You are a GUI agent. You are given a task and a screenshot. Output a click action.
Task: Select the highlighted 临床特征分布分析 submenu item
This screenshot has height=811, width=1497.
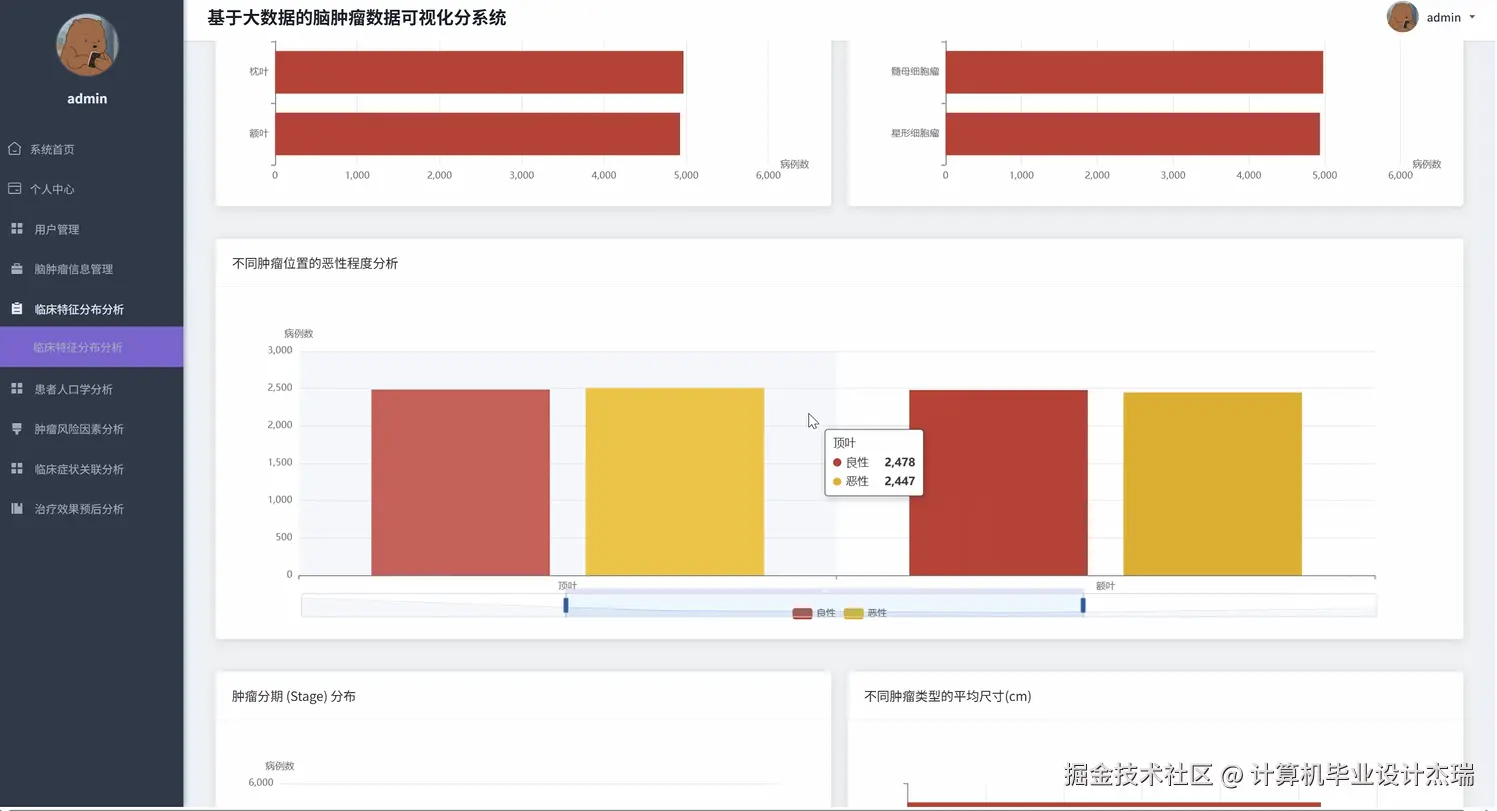(91, 347)
